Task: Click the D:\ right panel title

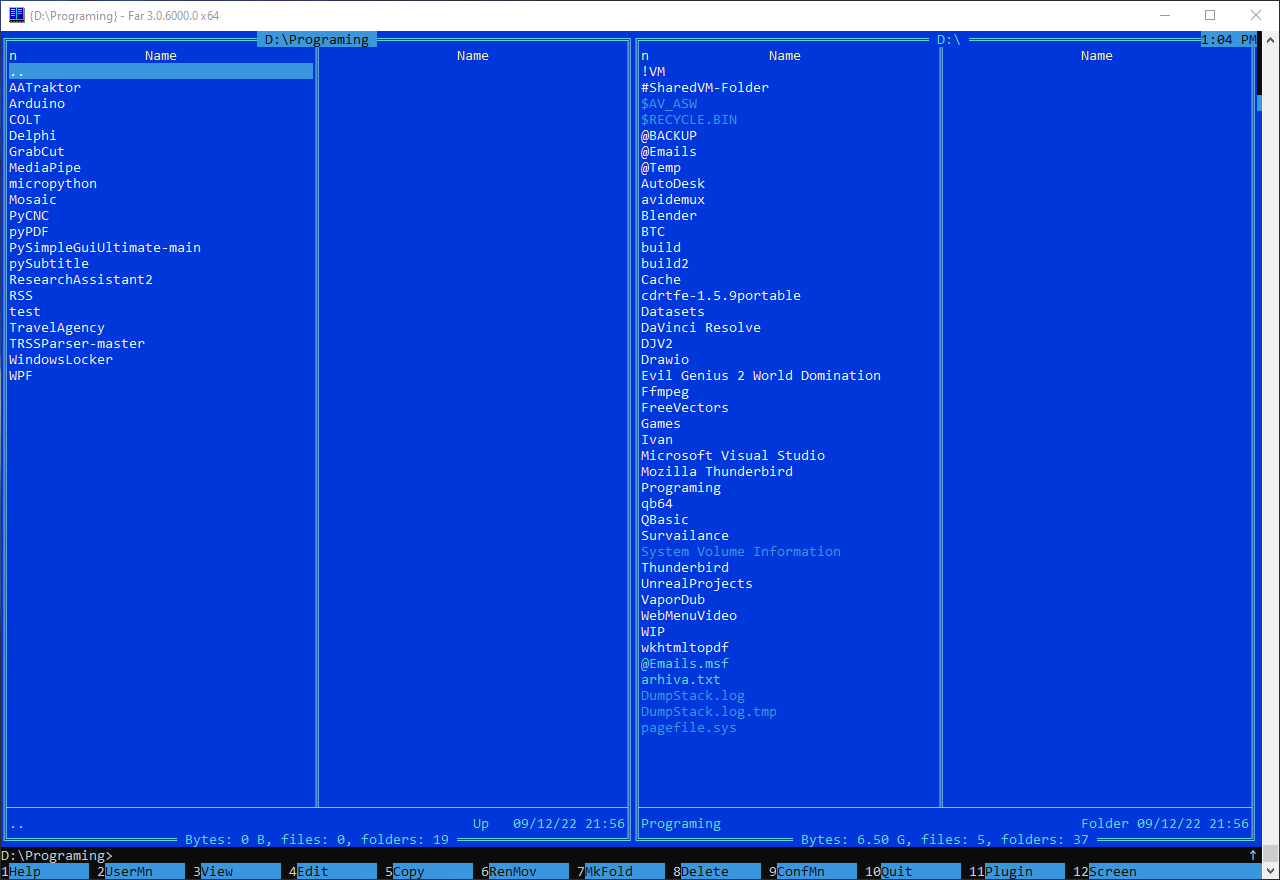Action: (x=949, y=39)
